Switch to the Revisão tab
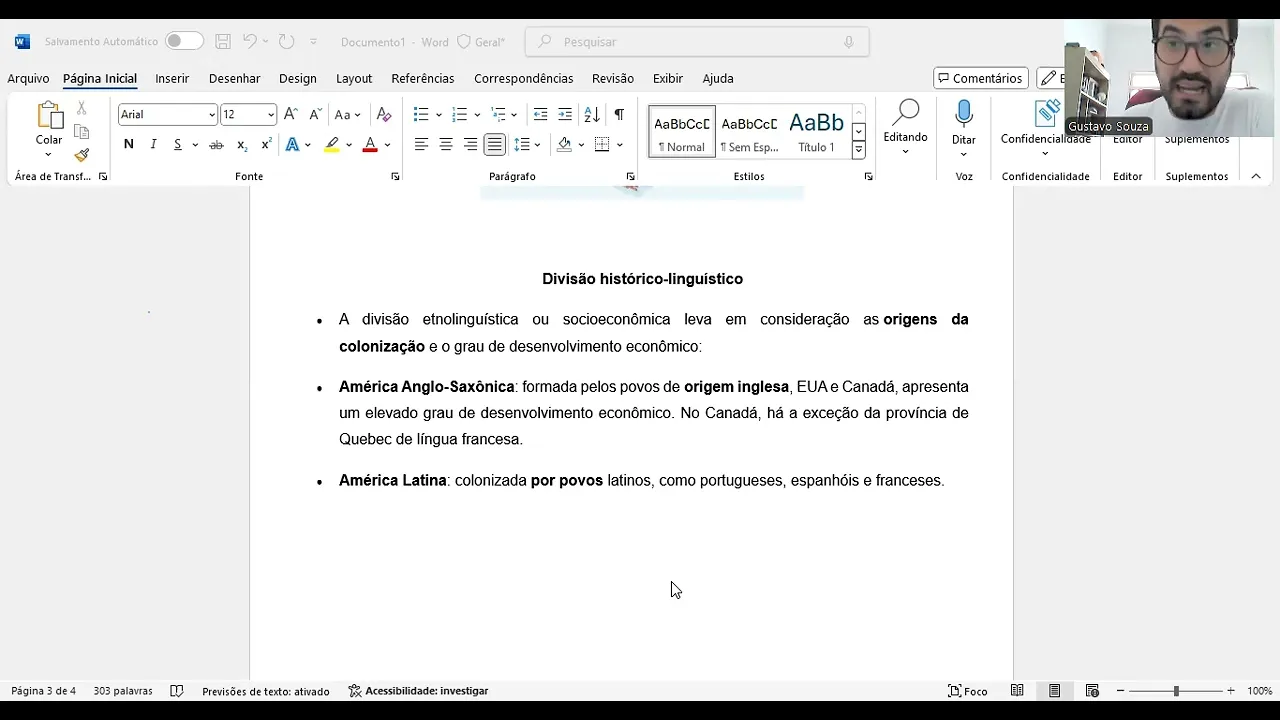The image size is (1280, 720). 613,78
